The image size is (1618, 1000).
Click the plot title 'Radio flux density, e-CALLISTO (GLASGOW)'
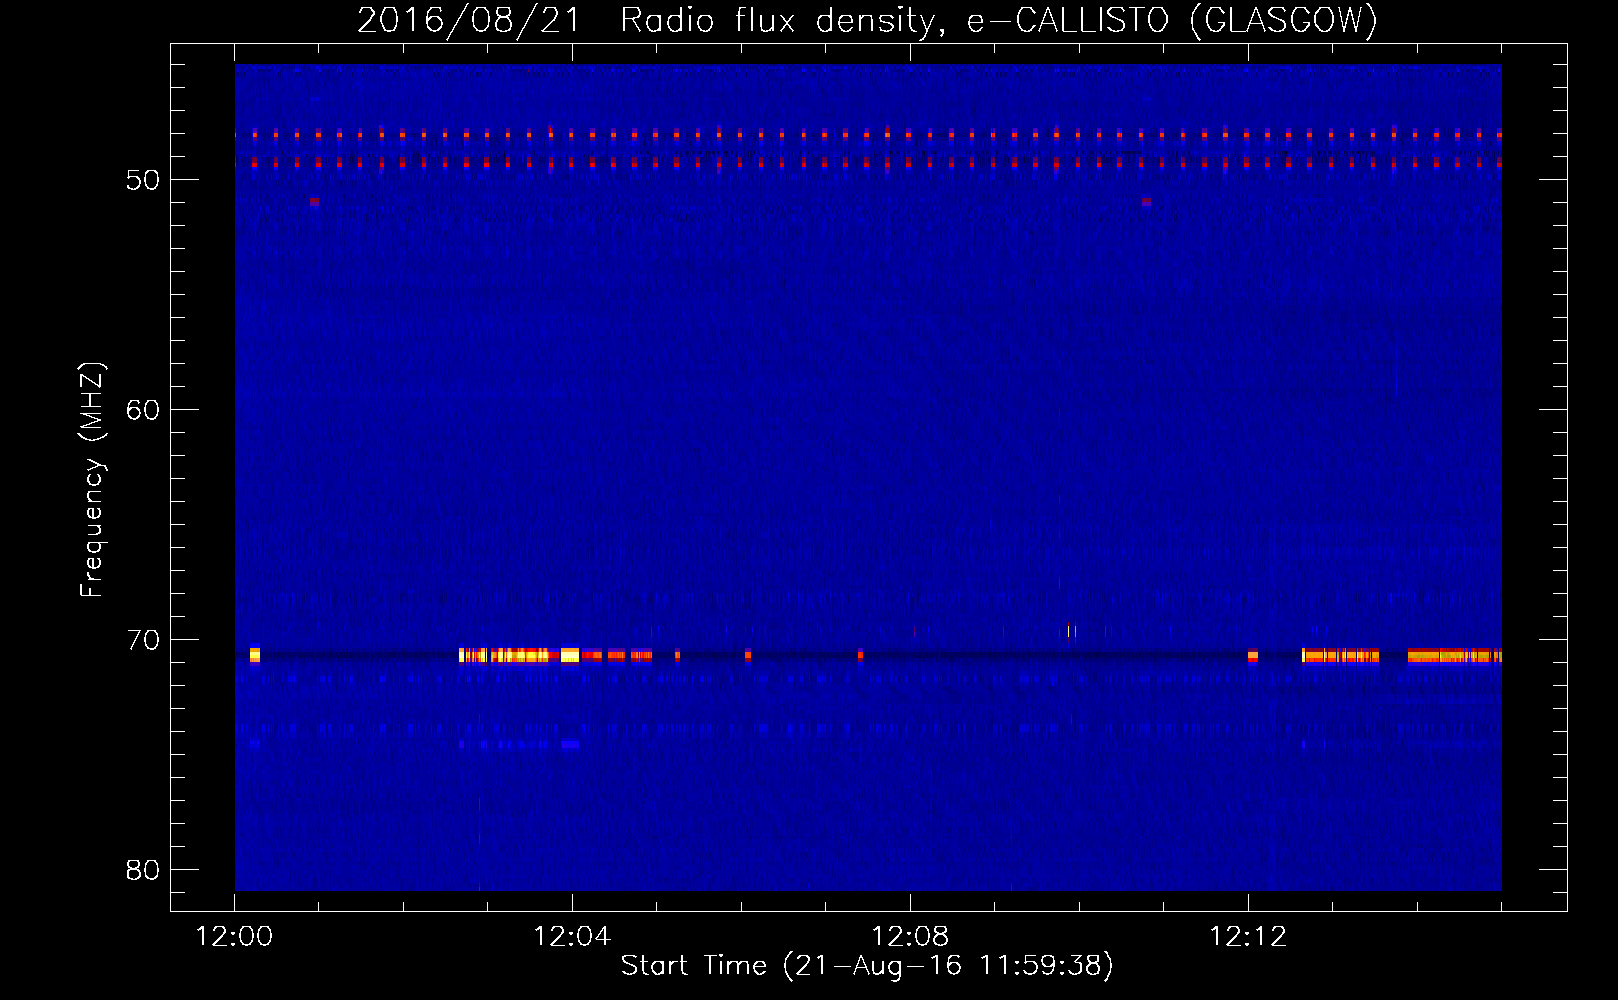point(999,20)
